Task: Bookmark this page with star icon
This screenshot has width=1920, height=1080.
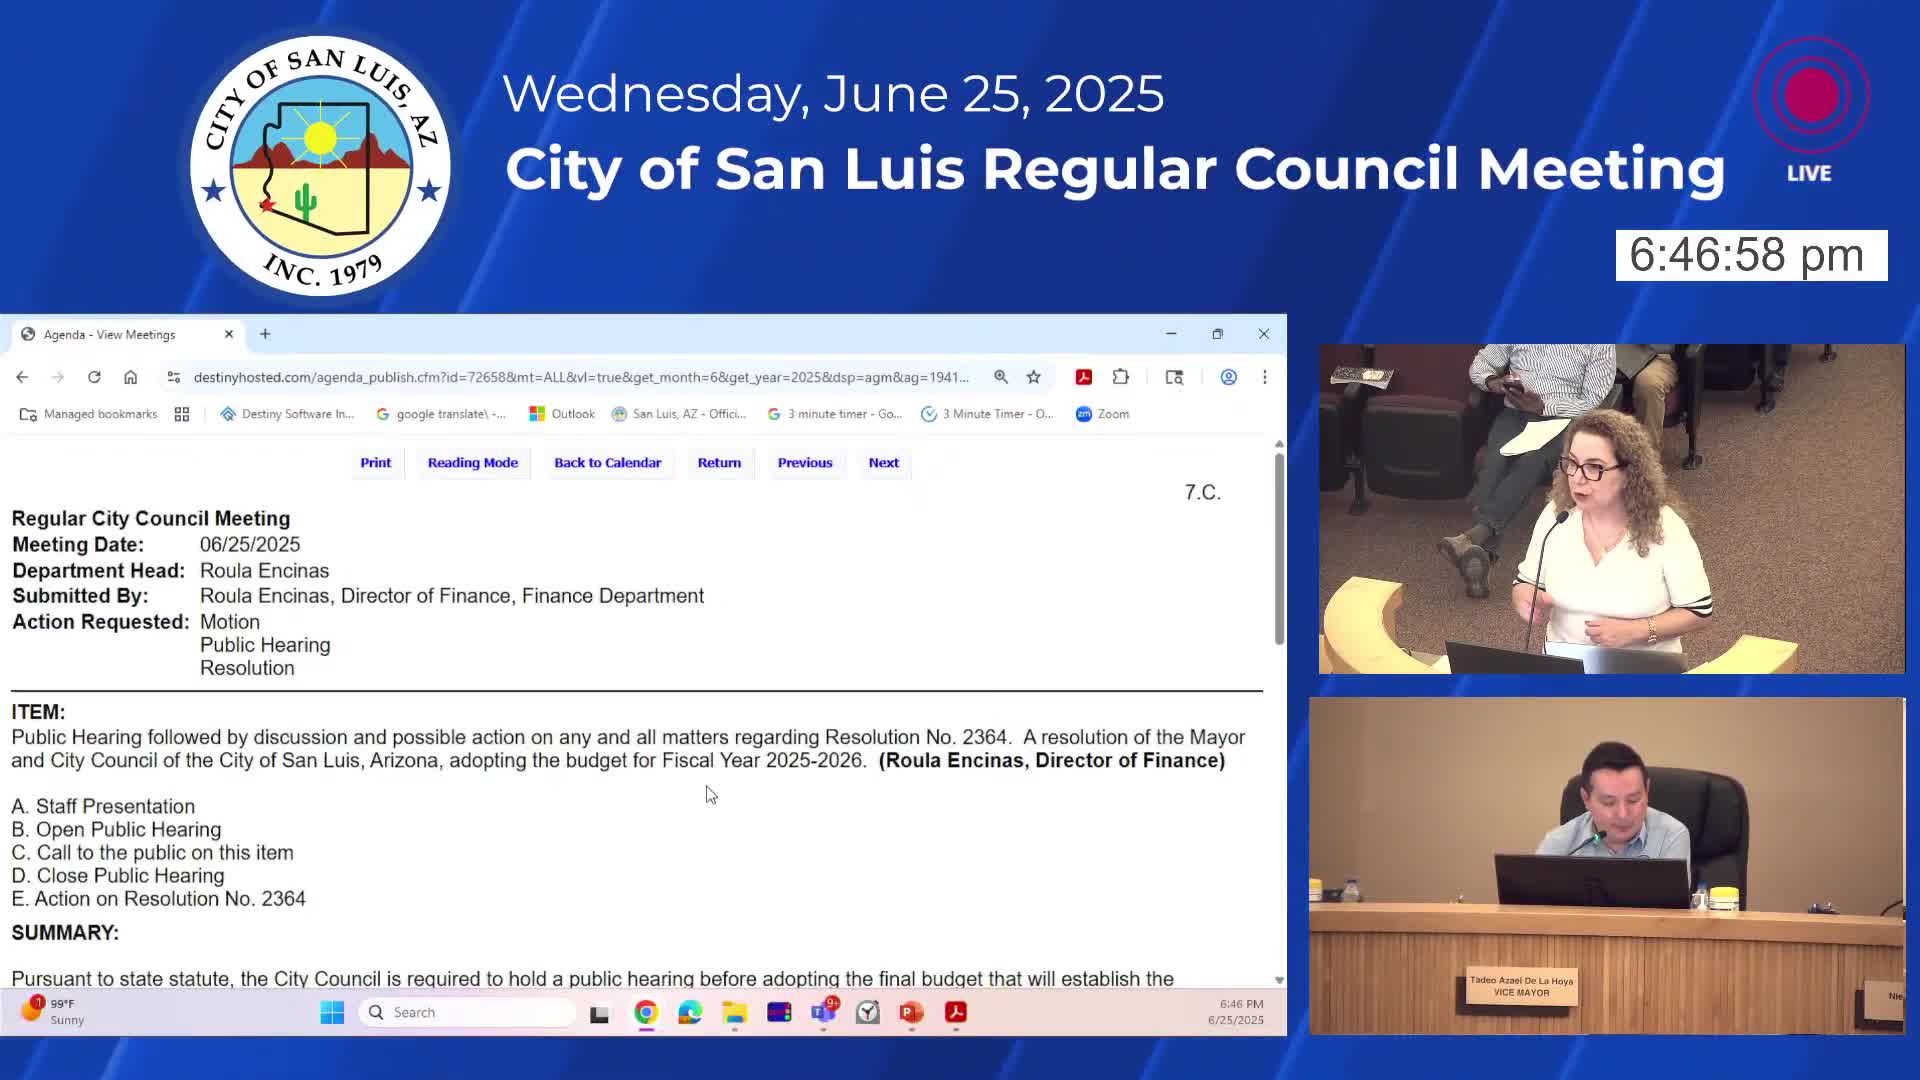Action: click(1034, 377)
